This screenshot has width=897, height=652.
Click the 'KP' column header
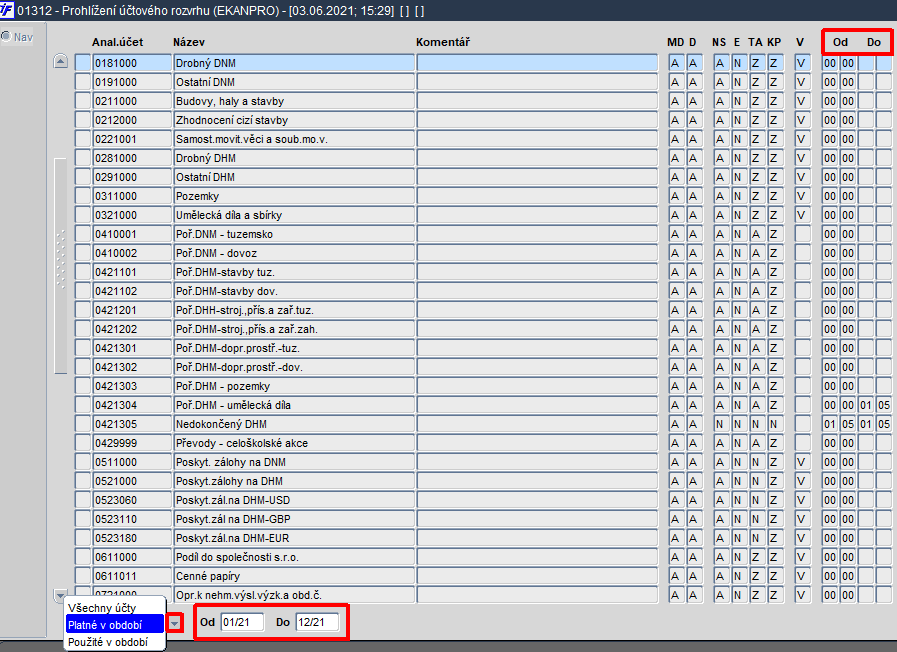(774, 42)
